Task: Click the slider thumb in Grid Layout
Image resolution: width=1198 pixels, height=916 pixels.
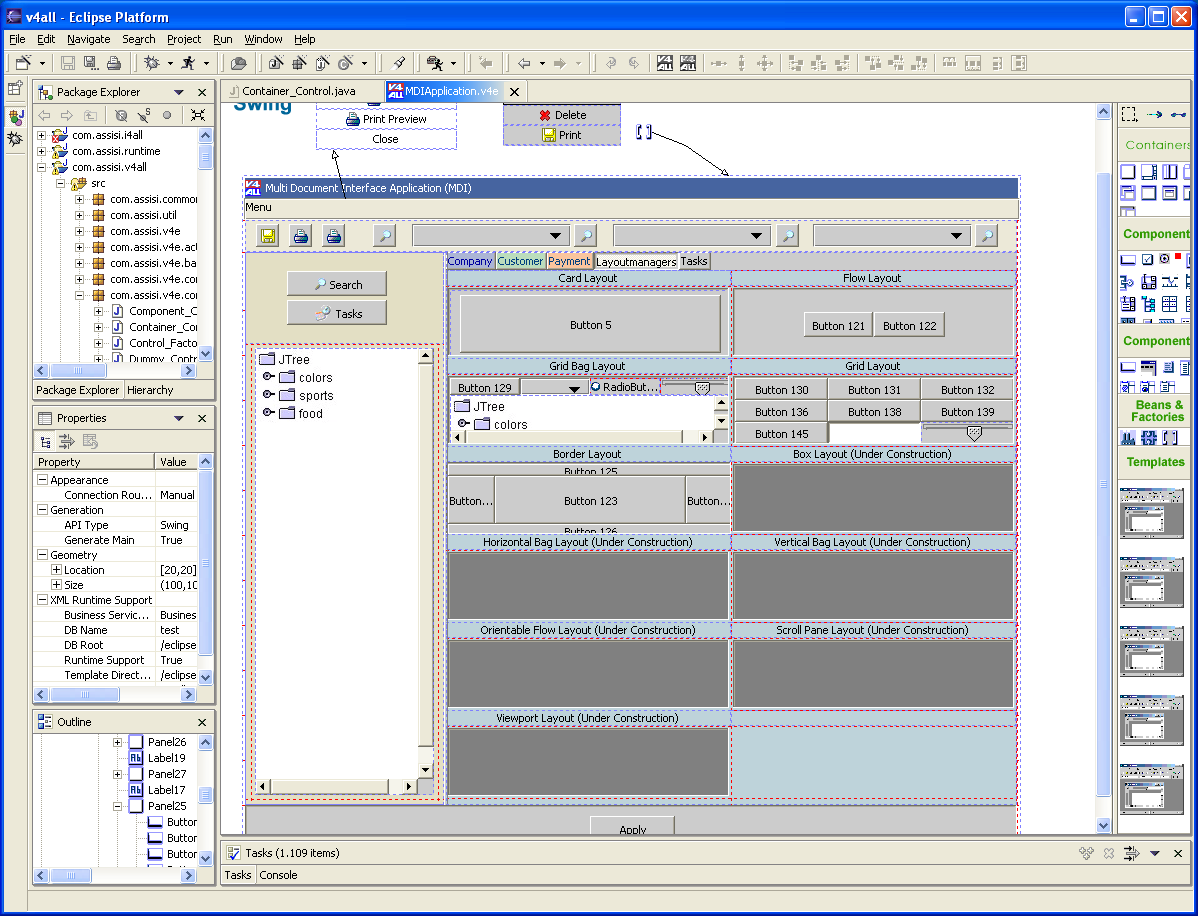Action: pos(974,432)
